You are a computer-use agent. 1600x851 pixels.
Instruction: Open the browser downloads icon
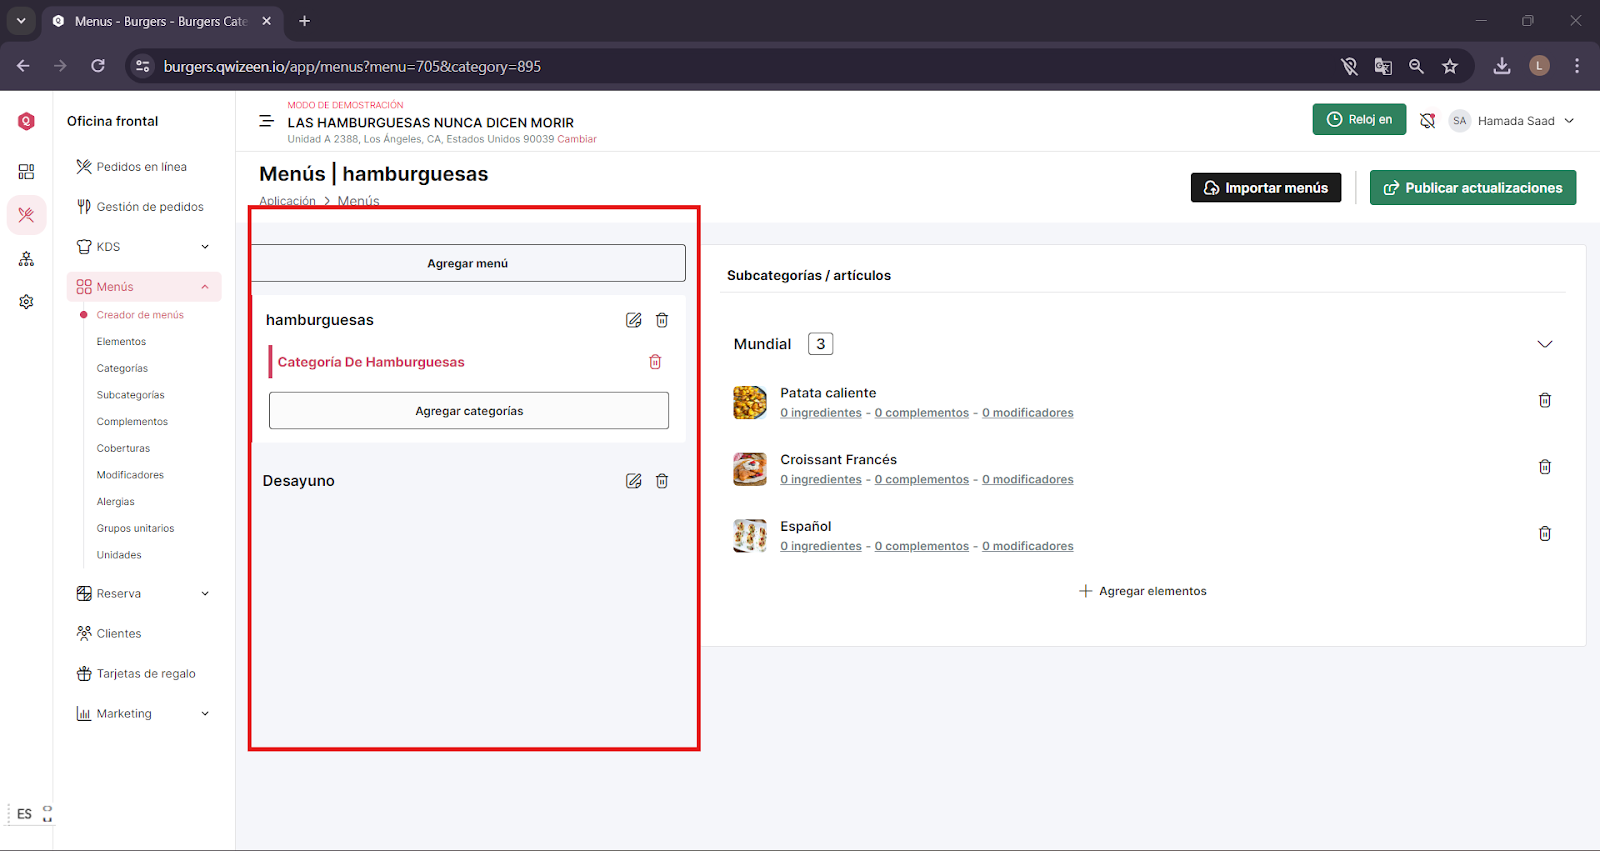pos(1502,66)
